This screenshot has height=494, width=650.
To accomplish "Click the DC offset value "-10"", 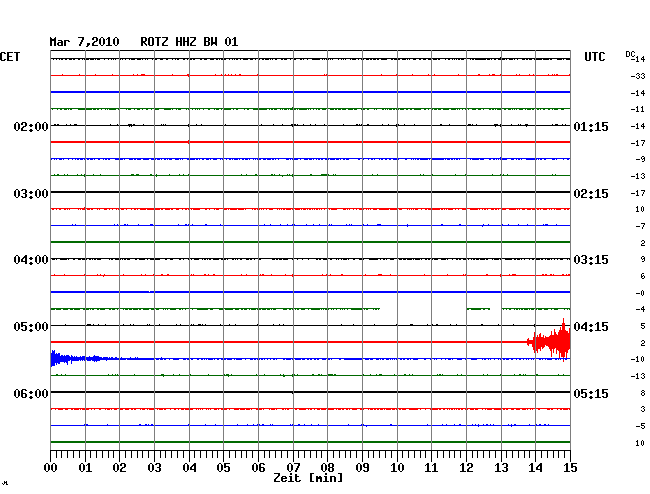I will coord(638,359).
